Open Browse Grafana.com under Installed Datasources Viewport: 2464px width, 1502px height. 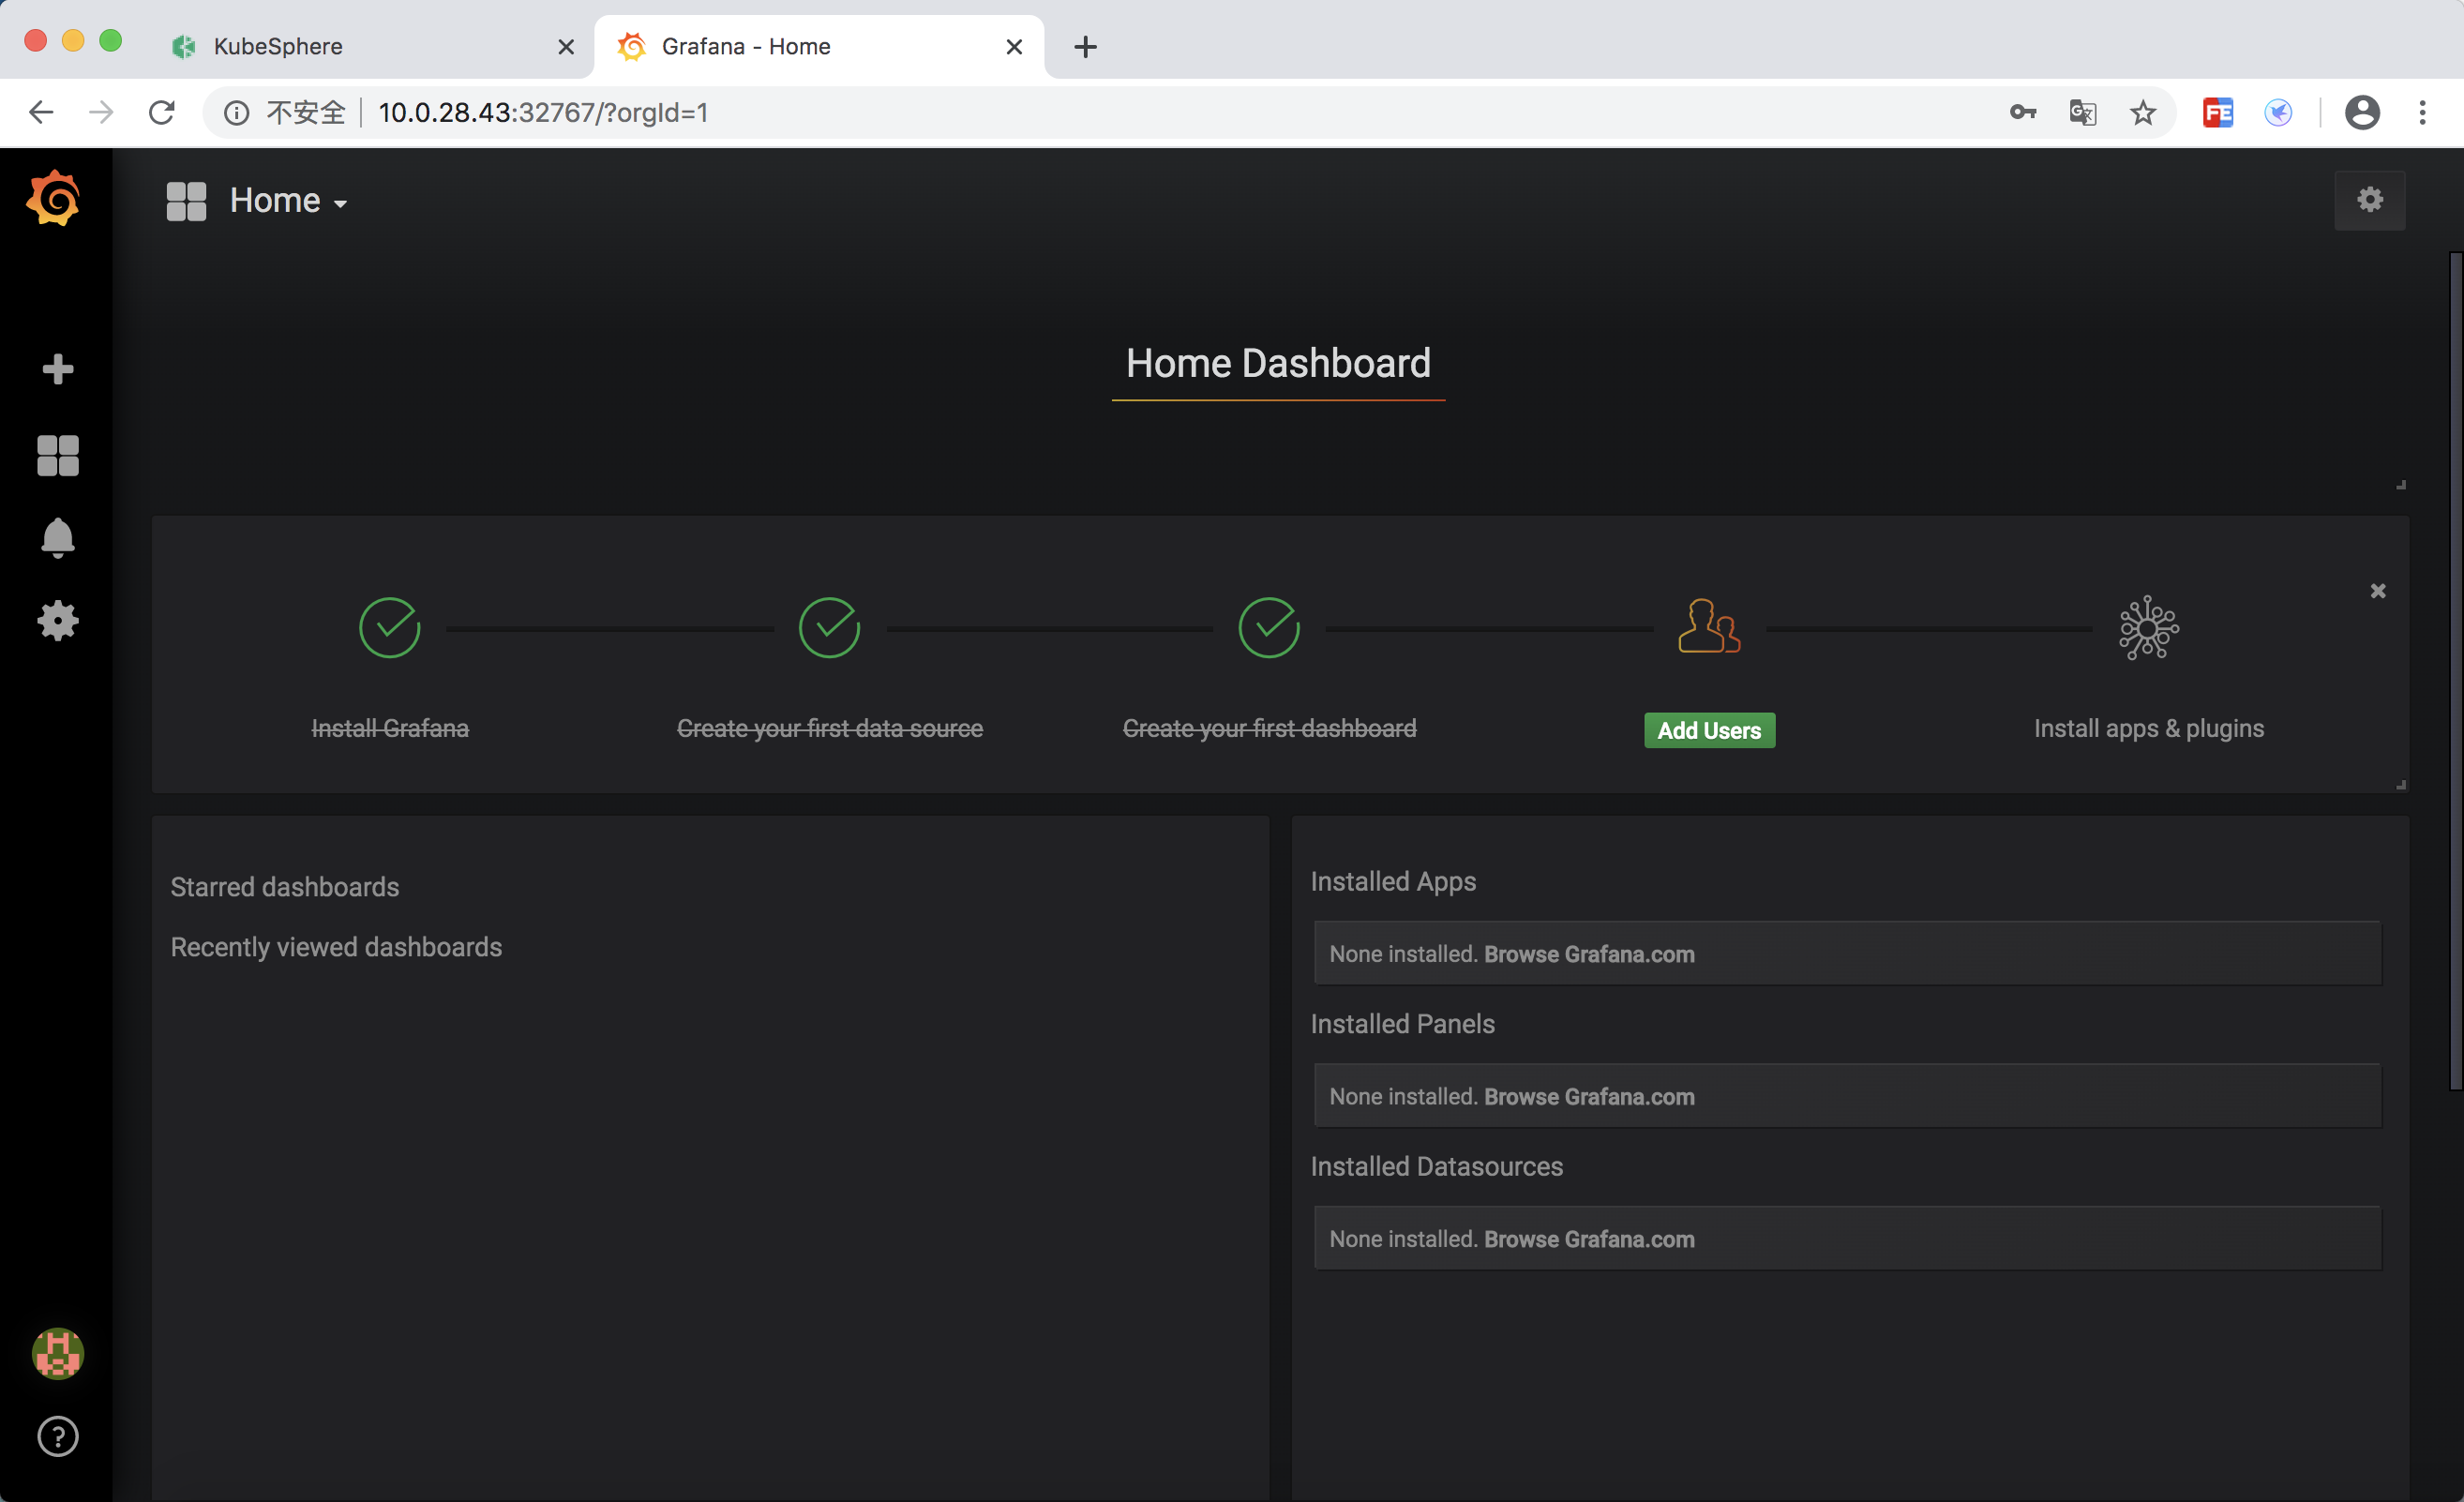click(x=1589, y=1239)
